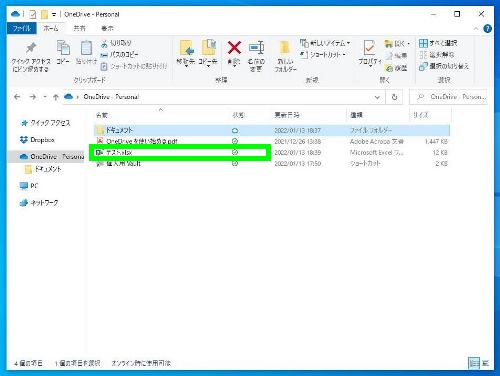Viewport: 500px width, 376px height.
Task: Switch to the View tab
Action: click(107, 28)
